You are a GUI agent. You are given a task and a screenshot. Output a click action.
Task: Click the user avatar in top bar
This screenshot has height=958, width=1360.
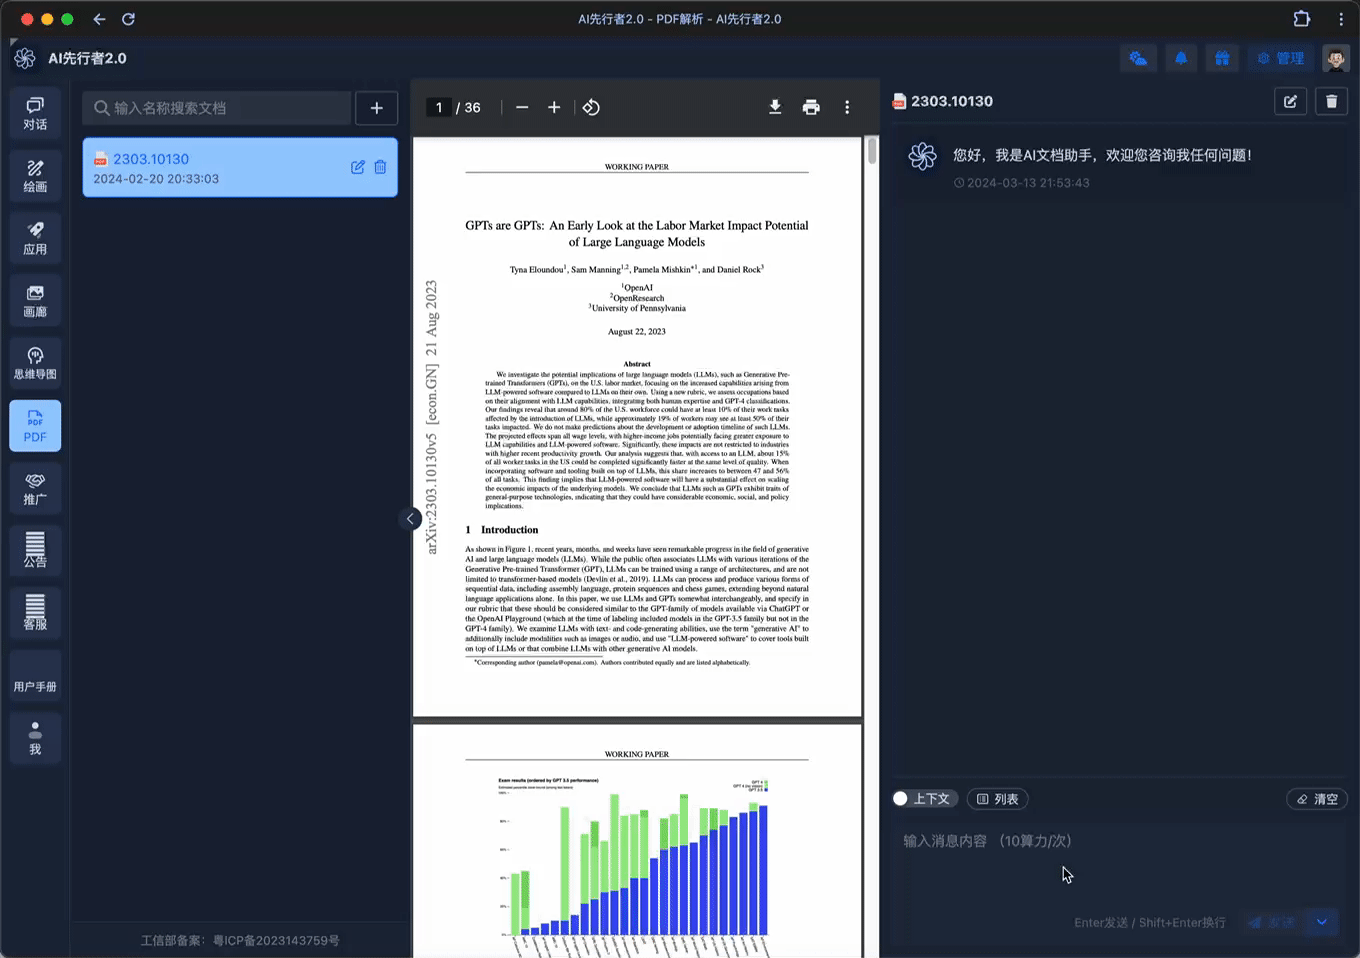pos(1336,58)
